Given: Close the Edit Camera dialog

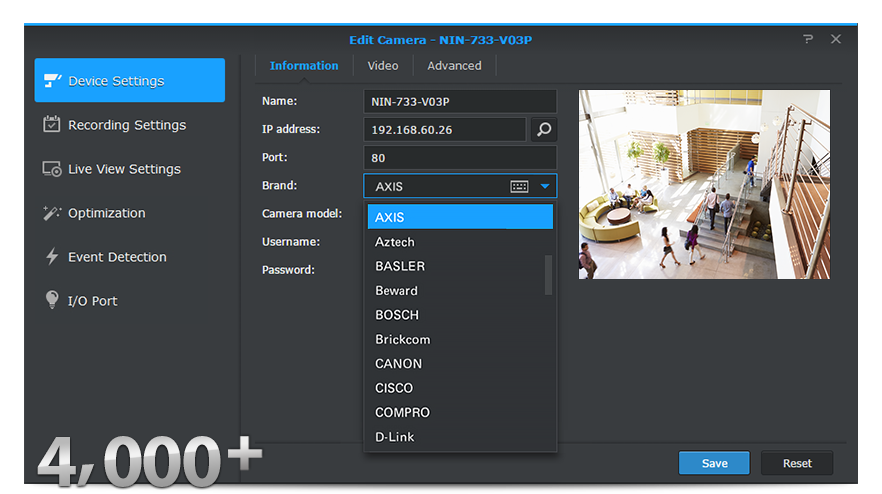Looking at the screenshot, I should coord(836,39).
